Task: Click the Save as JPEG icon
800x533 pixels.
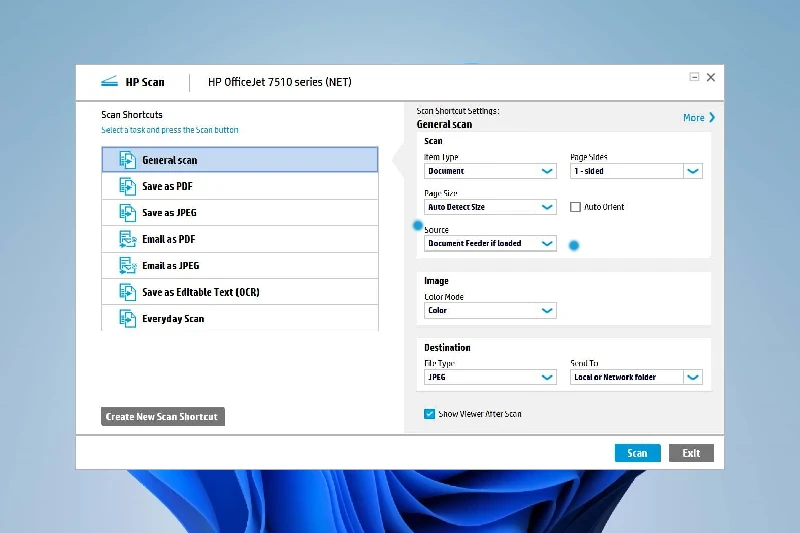Action: coord(127,212)
